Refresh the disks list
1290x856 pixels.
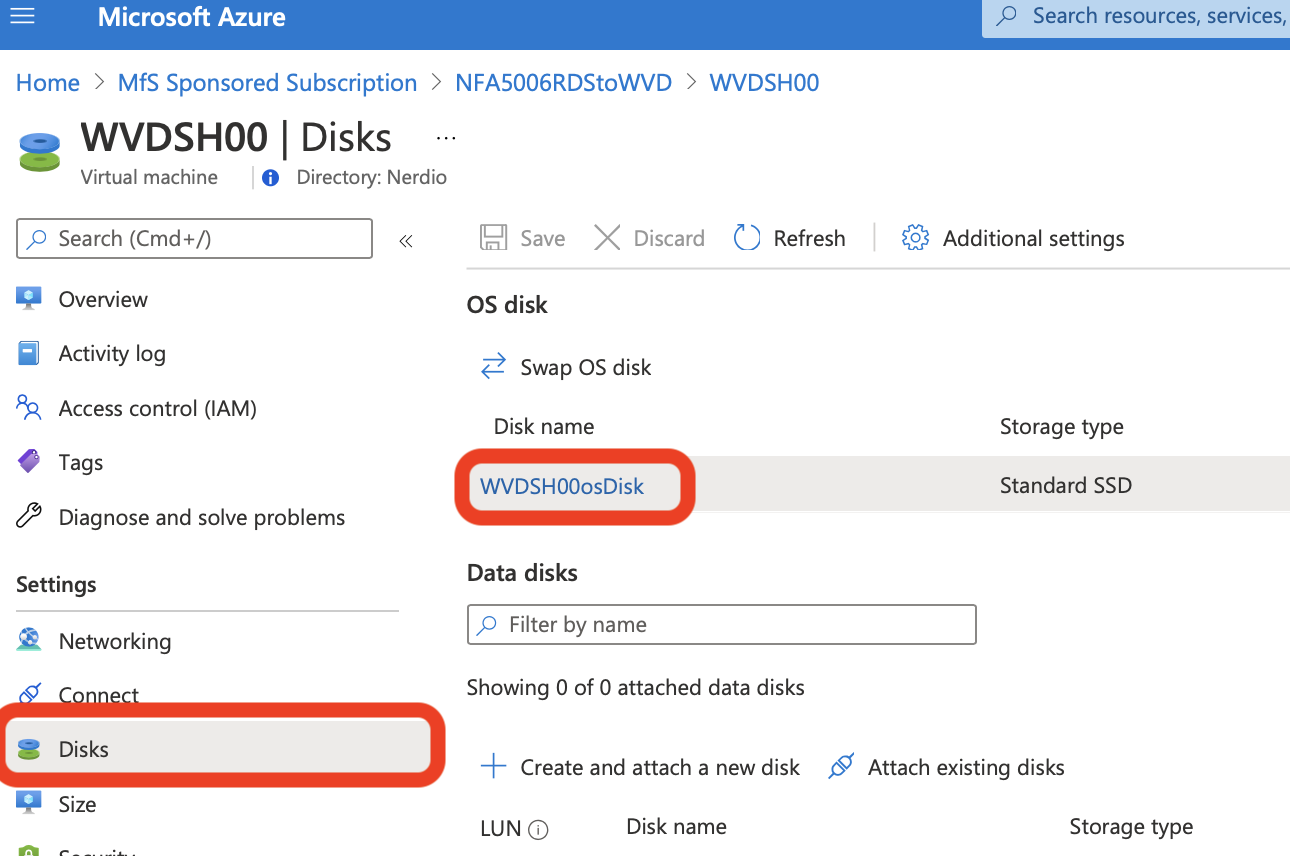[789, 238]
